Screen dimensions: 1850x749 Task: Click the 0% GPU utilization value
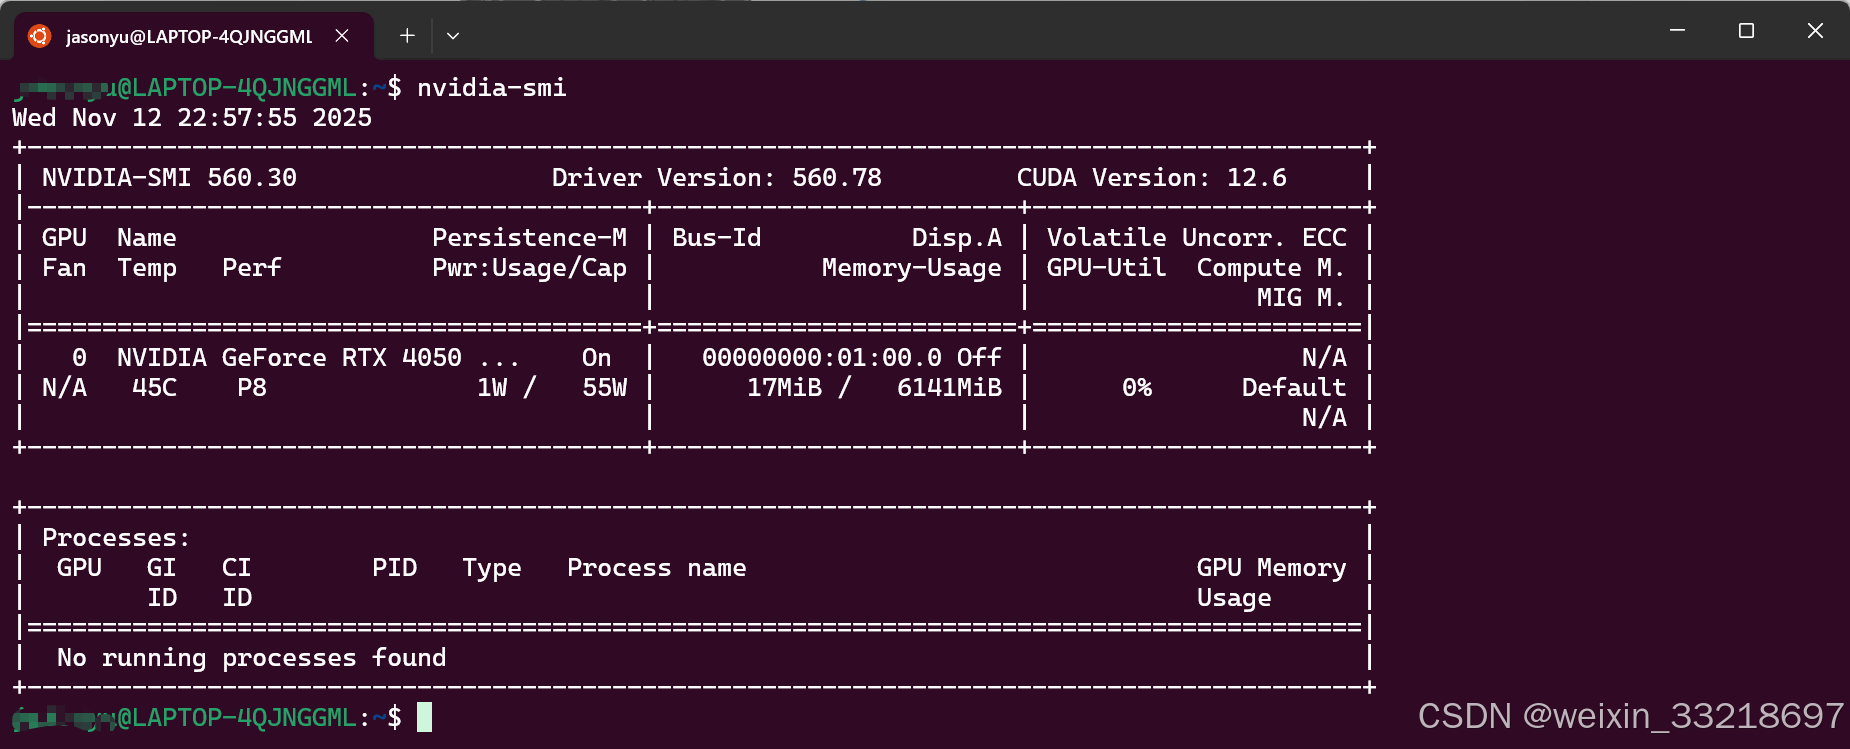tap(1137, 388)
